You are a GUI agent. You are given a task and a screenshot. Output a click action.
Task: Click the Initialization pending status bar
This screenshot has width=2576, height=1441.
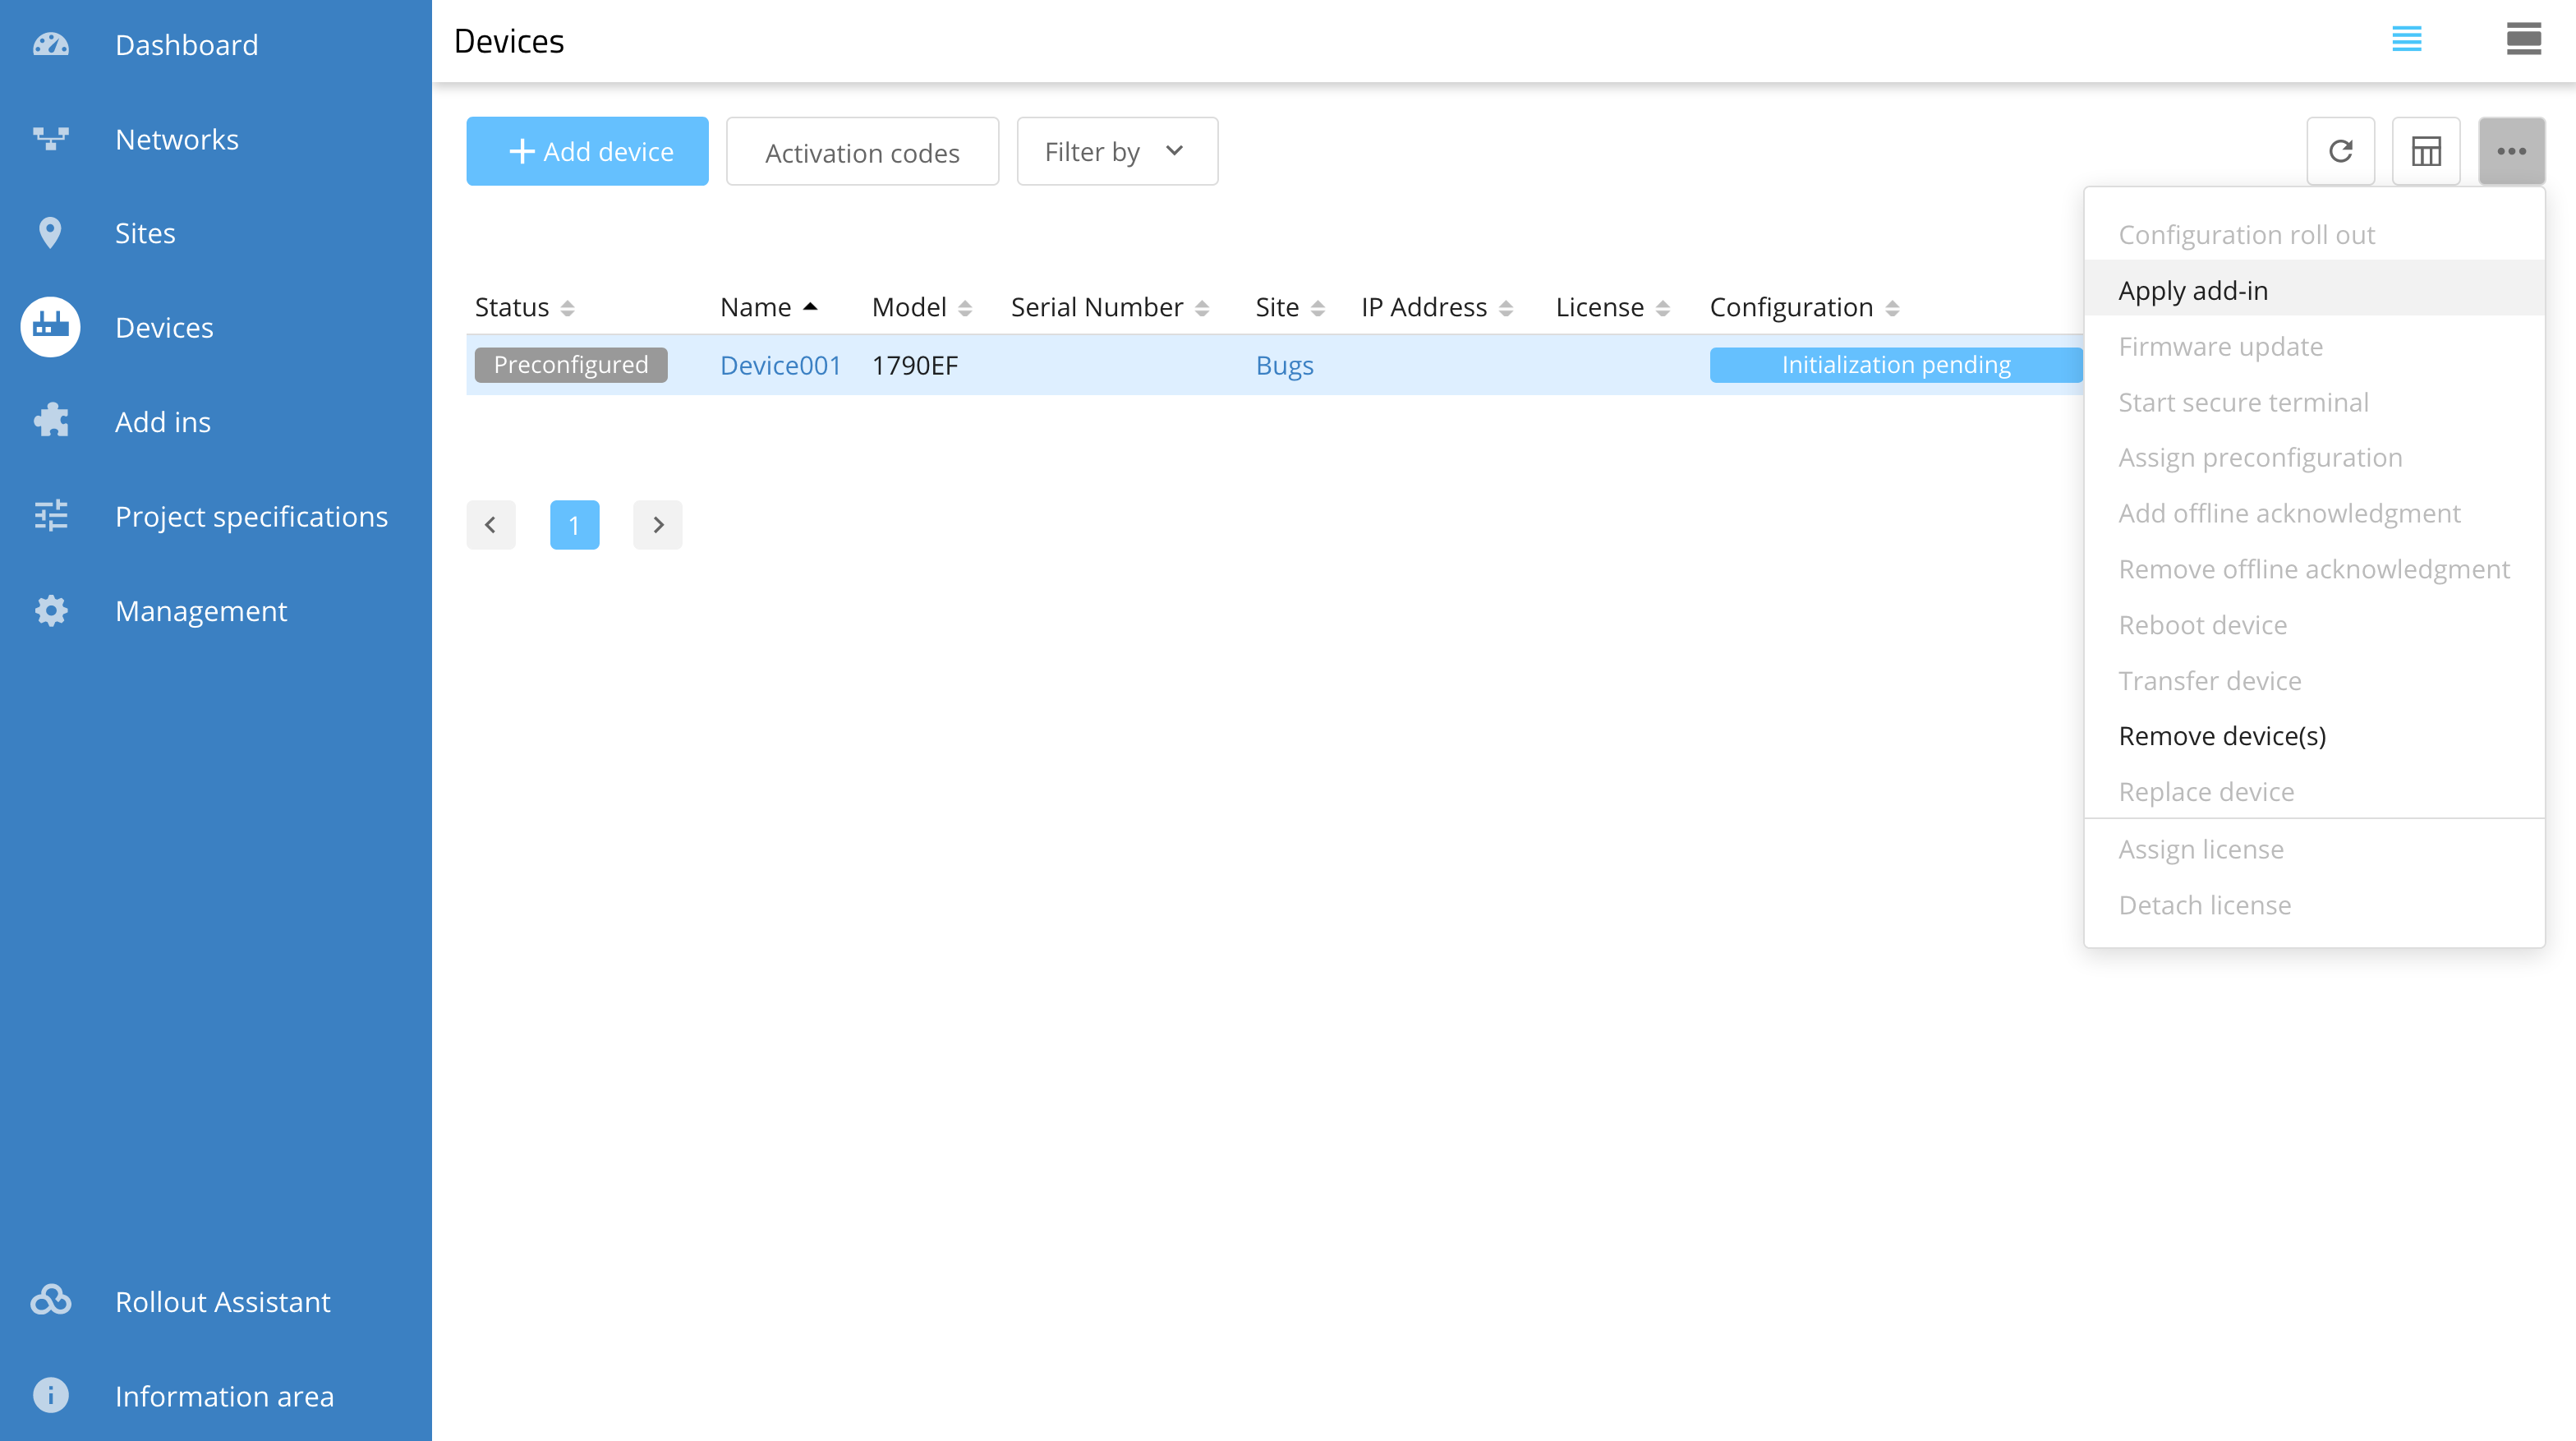tap(1895, 365)
